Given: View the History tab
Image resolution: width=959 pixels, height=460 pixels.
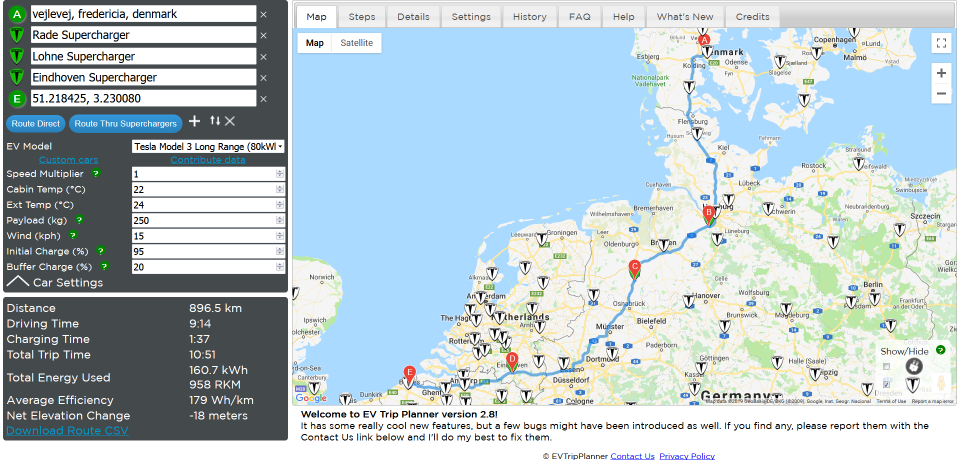Looking at the screenshot, I should pos(530,17).
